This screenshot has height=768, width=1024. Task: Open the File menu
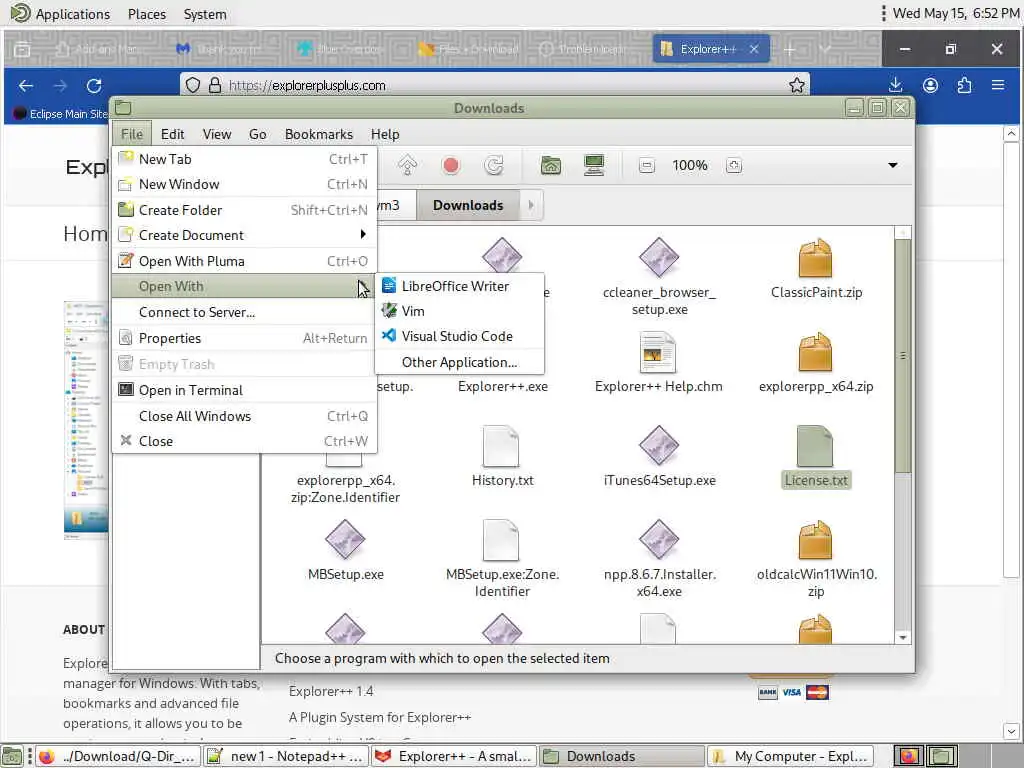[131, 134]
